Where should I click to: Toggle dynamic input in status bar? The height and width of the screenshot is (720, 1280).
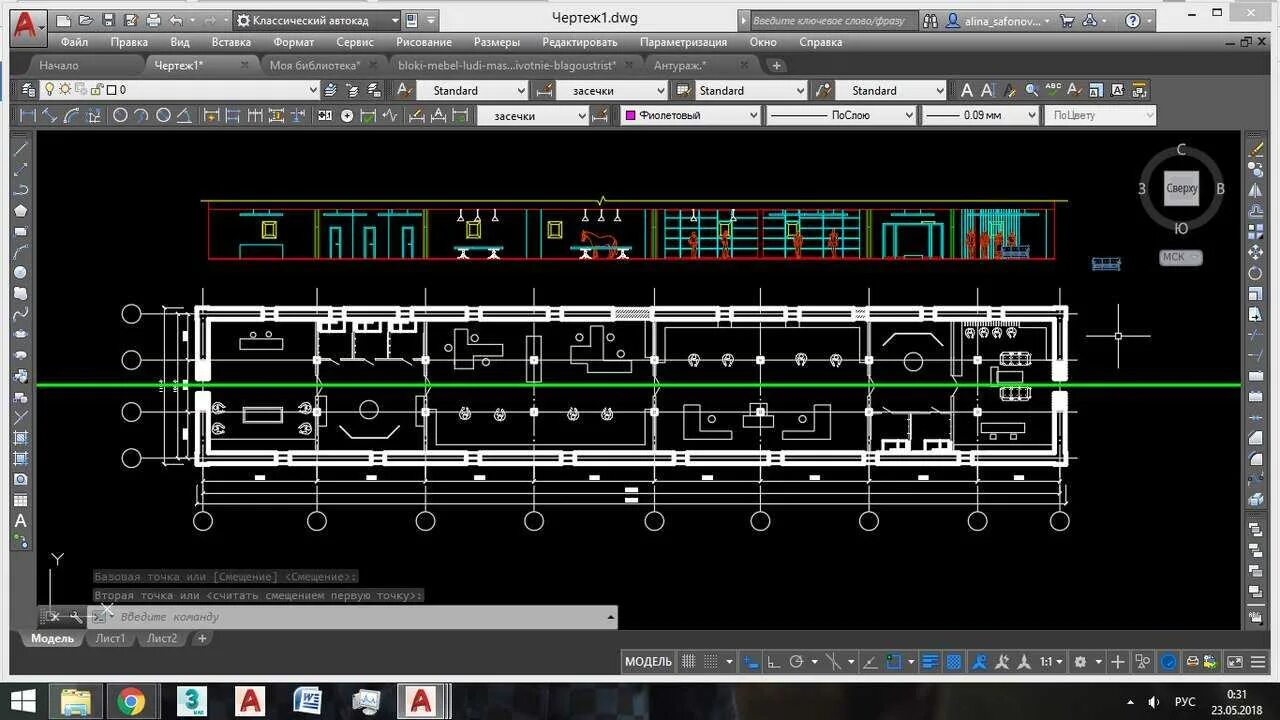coord(751,662)
